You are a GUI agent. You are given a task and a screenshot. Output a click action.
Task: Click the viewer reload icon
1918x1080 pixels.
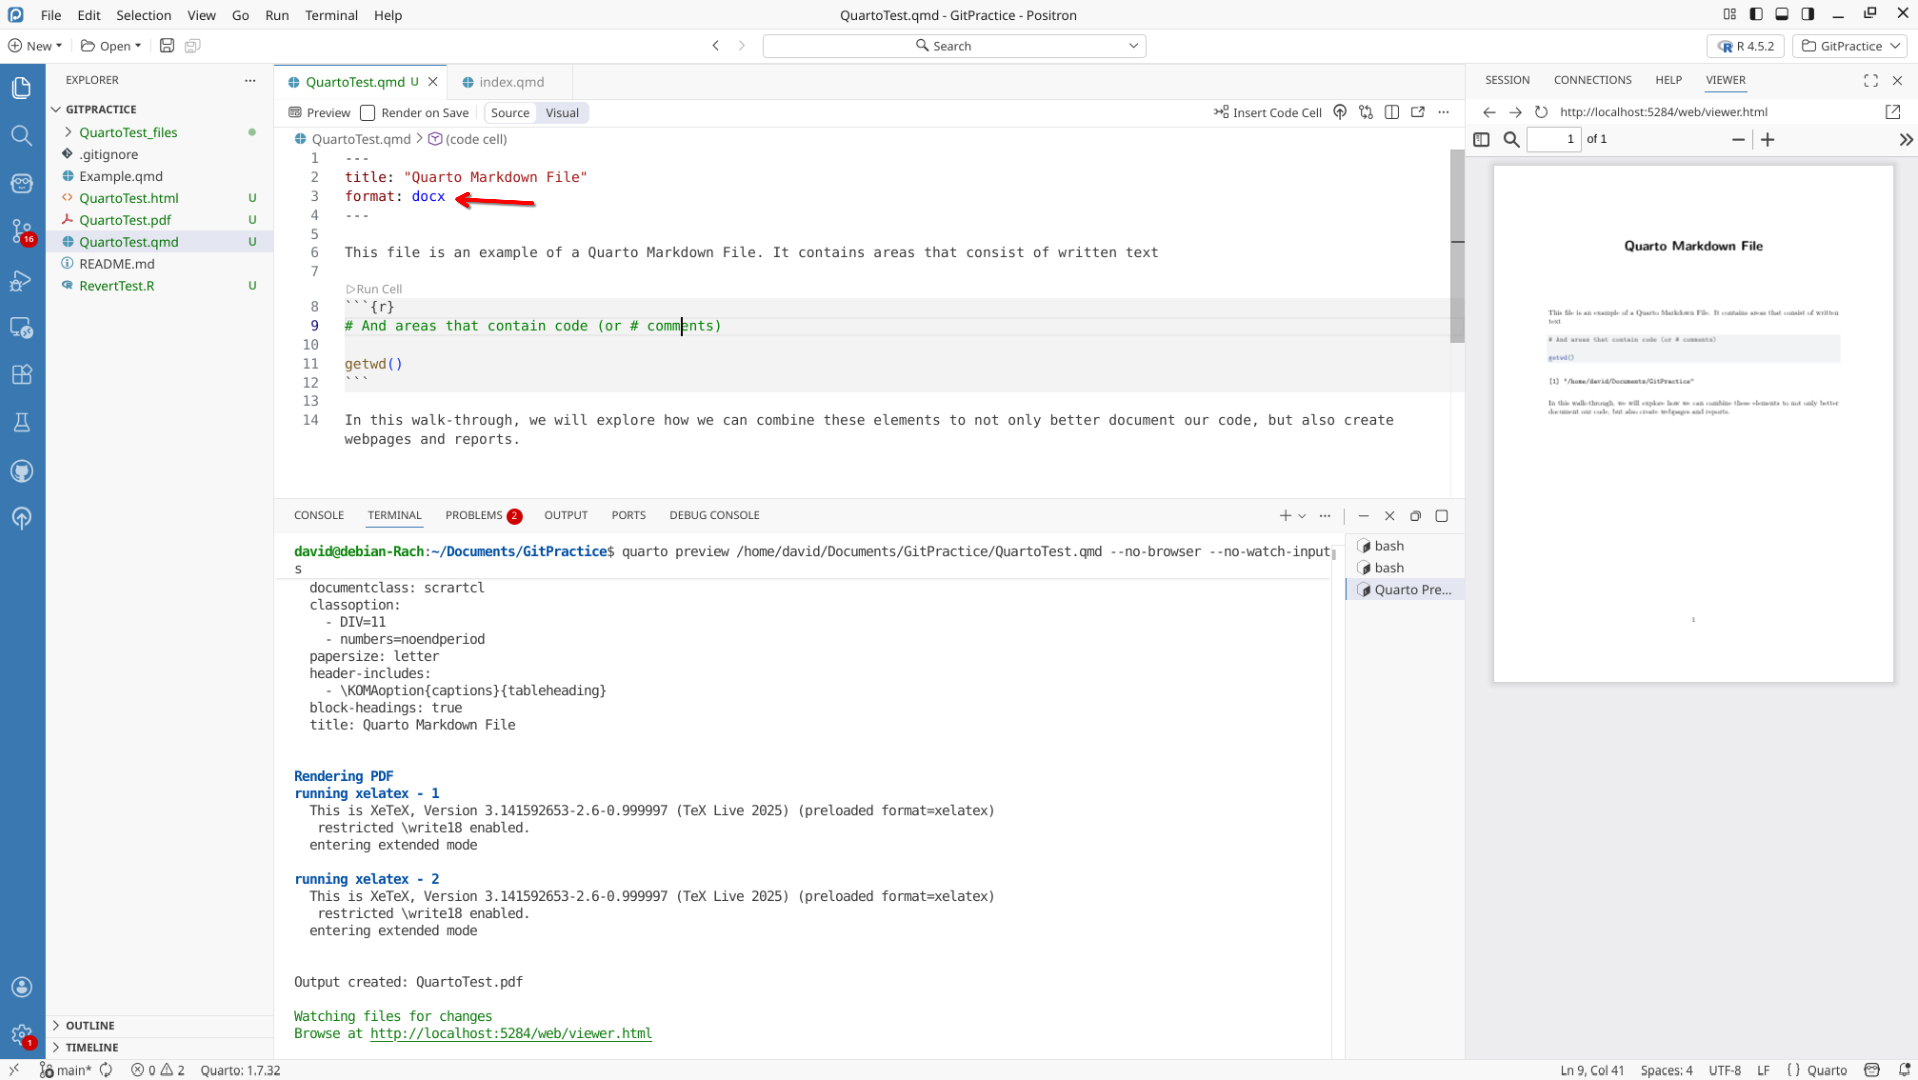[1541, 112]
